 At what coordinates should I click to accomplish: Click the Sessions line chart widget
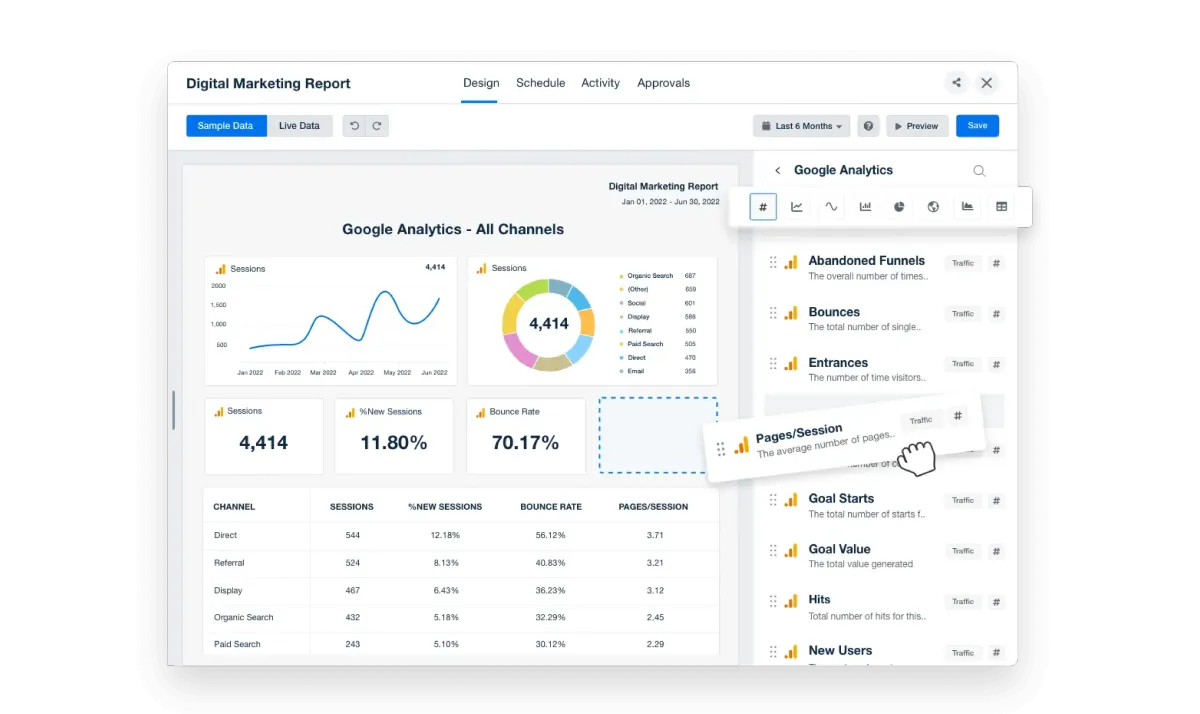[x=331, y=321]
